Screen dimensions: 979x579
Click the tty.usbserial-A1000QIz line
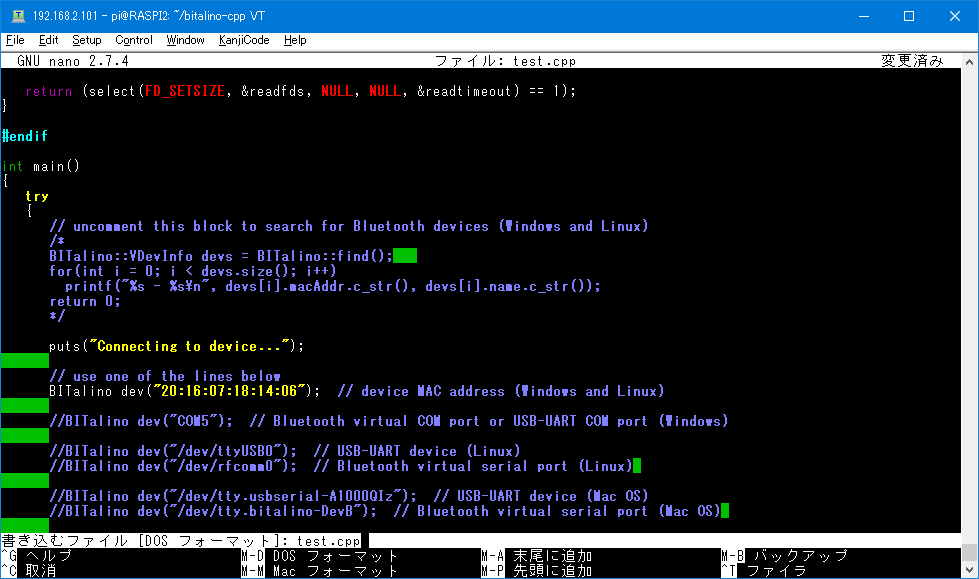tap(349, 496)
